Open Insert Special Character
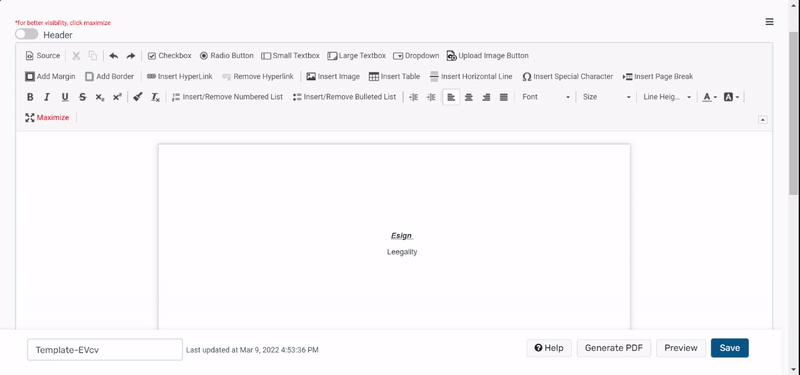 [568, 77]
